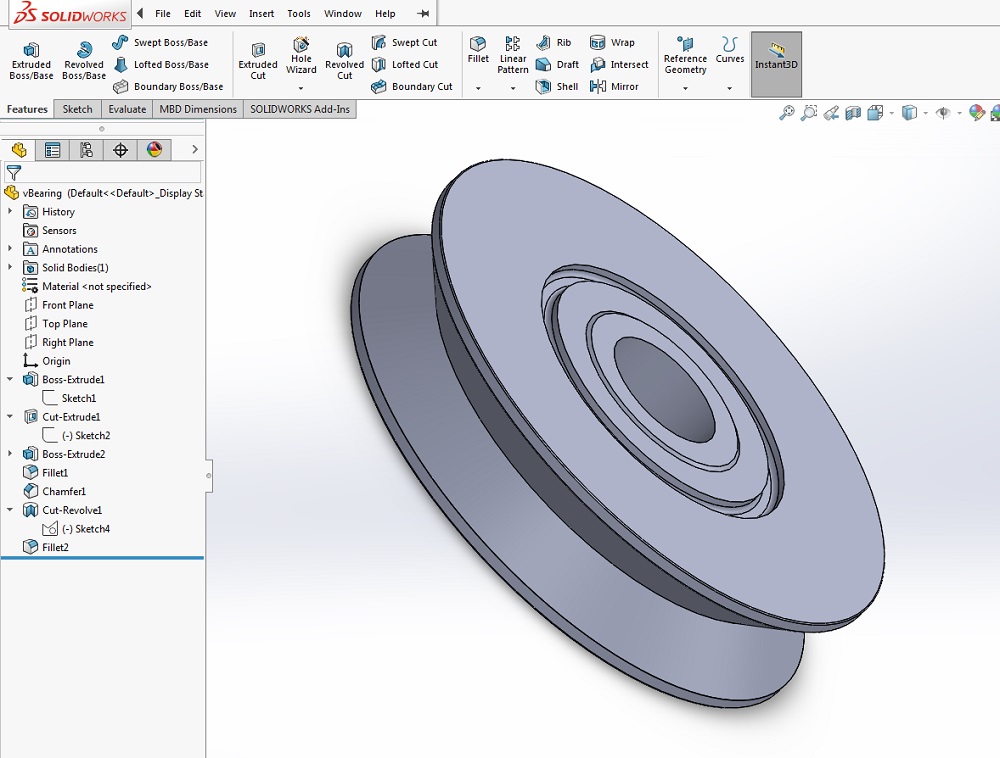Open the Fillet dropdown arrow
The width and height of the screenshot is (1000, 758).
pyautogui.click(x=478, y=88)
